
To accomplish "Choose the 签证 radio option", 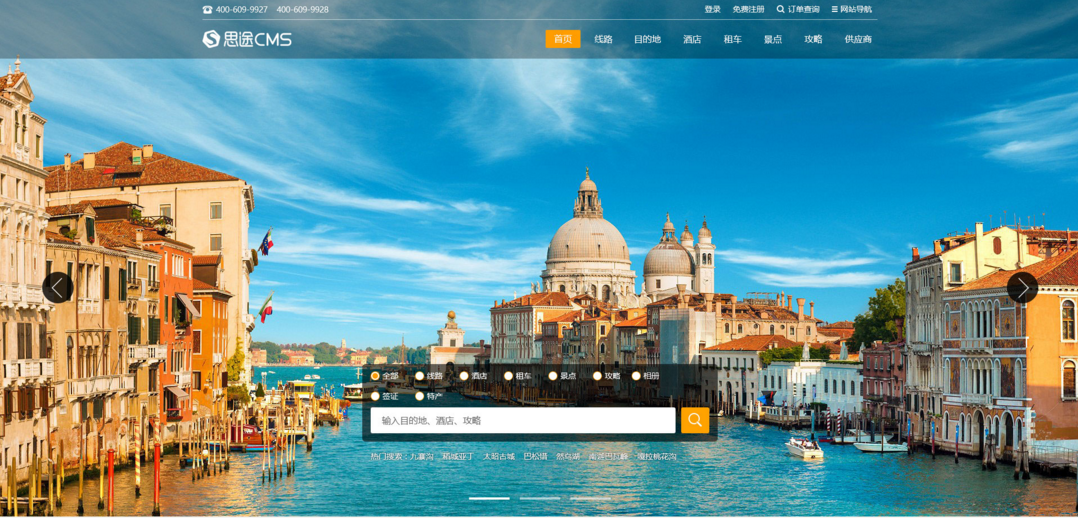I will click(x=376, y=396).
